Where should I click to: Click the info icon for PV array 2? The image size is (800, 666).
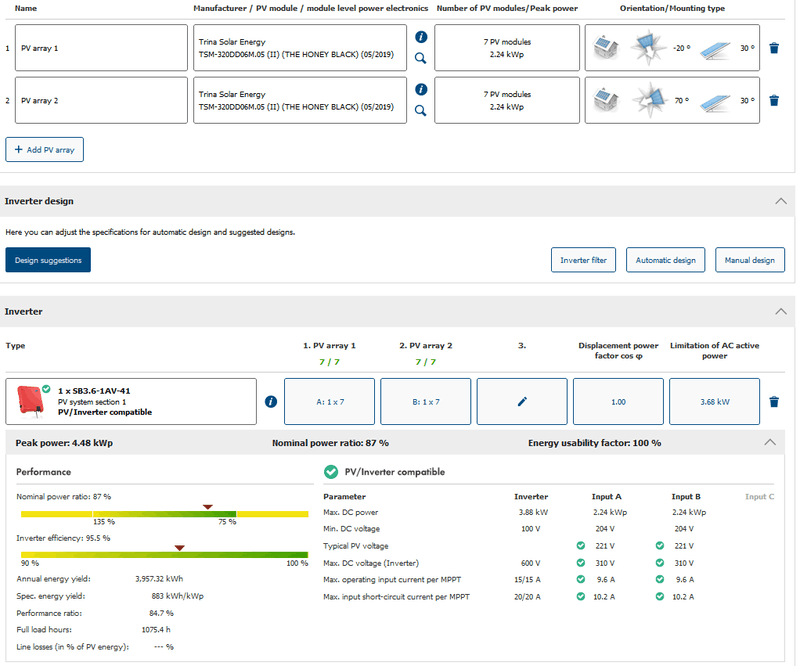click(421, 89)
